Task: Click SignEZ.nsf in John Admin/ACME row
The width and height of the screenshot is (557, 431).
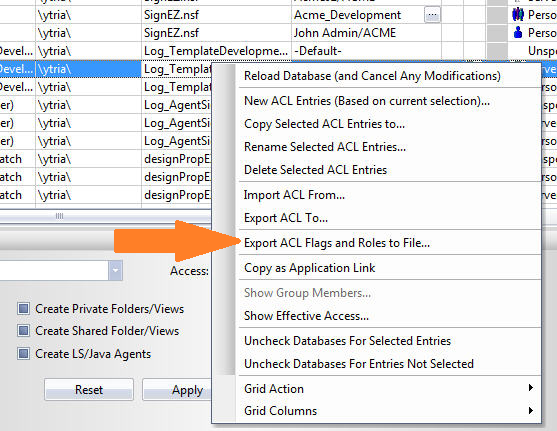Action: pyautogui.click(x=216, y=33)
